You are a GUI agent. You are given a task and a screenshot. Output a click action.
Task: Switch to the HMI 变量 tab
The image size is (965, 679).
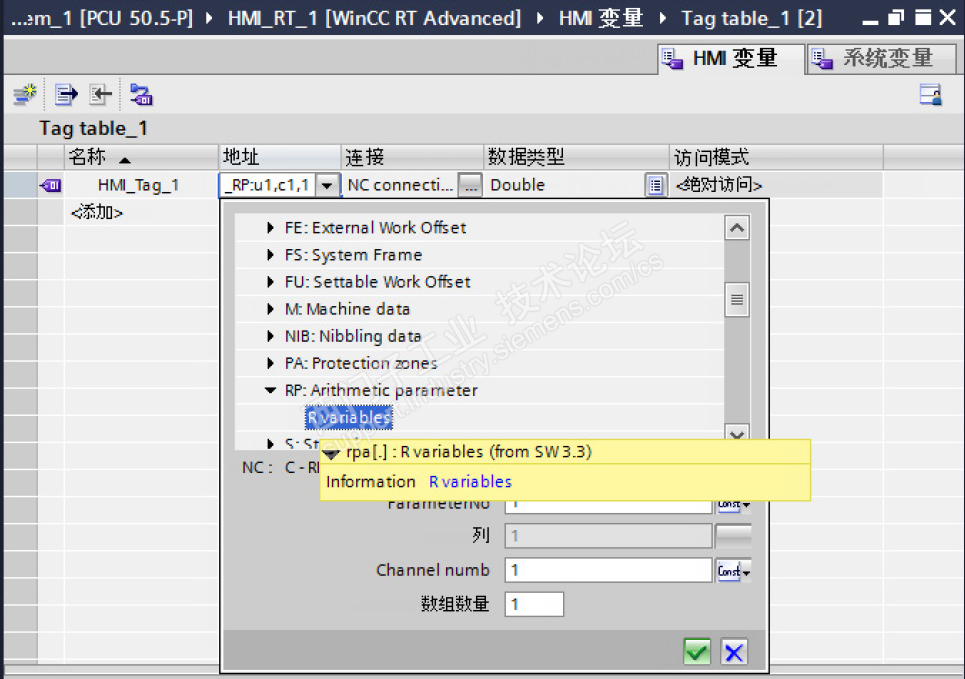click(731, 59)
